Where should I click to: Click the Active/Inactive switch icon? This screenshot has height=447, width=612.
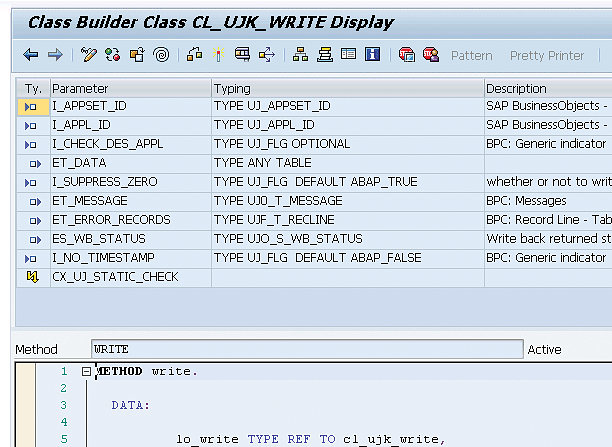pyautogui.click(x=112, y=55)
